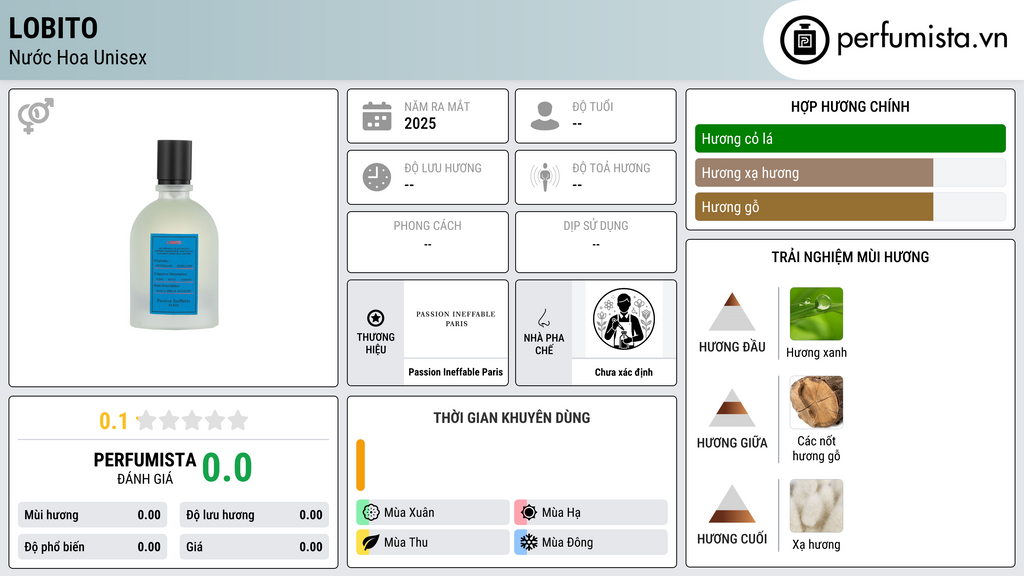The image size is (1024, 576).
Task: Click the Mùa Hạ sun icon
Action: tap(529, 513)
